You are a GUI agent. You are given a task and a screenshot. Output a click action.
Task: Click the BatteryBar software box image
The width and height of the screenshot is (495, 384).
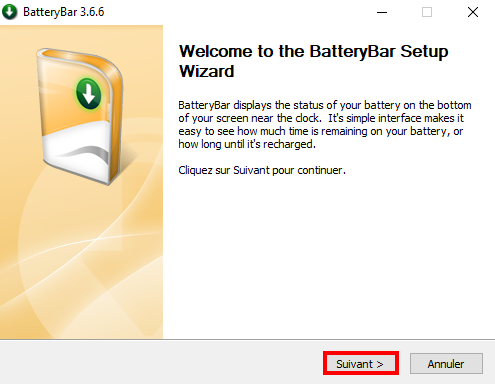point(80,116)
